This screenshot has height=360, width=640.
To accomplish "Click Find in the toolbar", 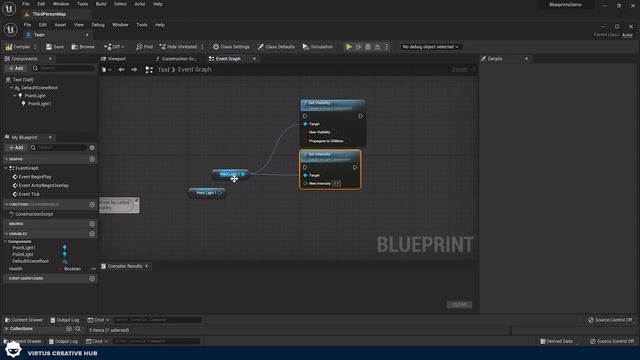I will [144, 47].
